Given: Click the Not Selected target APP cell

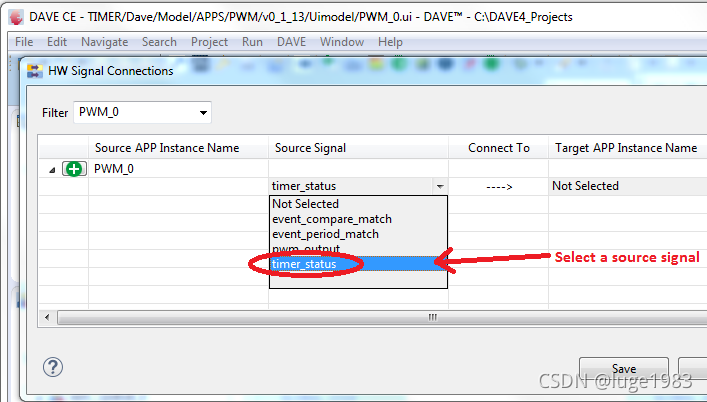Looking at the screenshot, I should click(628, 186).
